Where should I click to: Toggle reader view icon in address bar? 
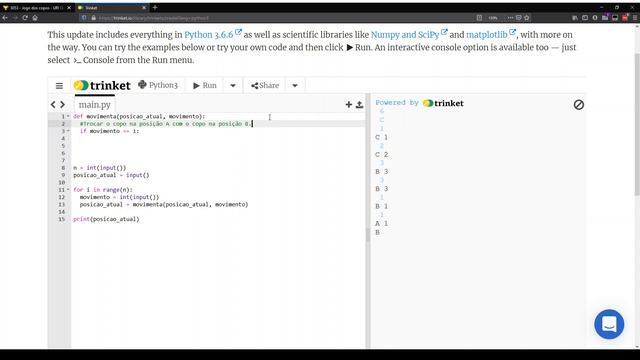tap(479, 18)
